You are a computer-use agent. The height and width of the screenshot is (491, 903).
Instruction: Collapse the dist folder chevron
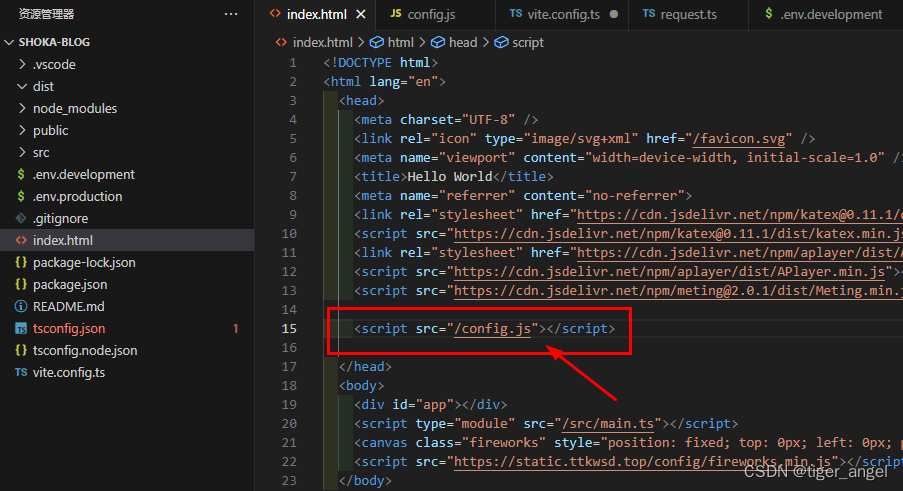tap(22, 86)
